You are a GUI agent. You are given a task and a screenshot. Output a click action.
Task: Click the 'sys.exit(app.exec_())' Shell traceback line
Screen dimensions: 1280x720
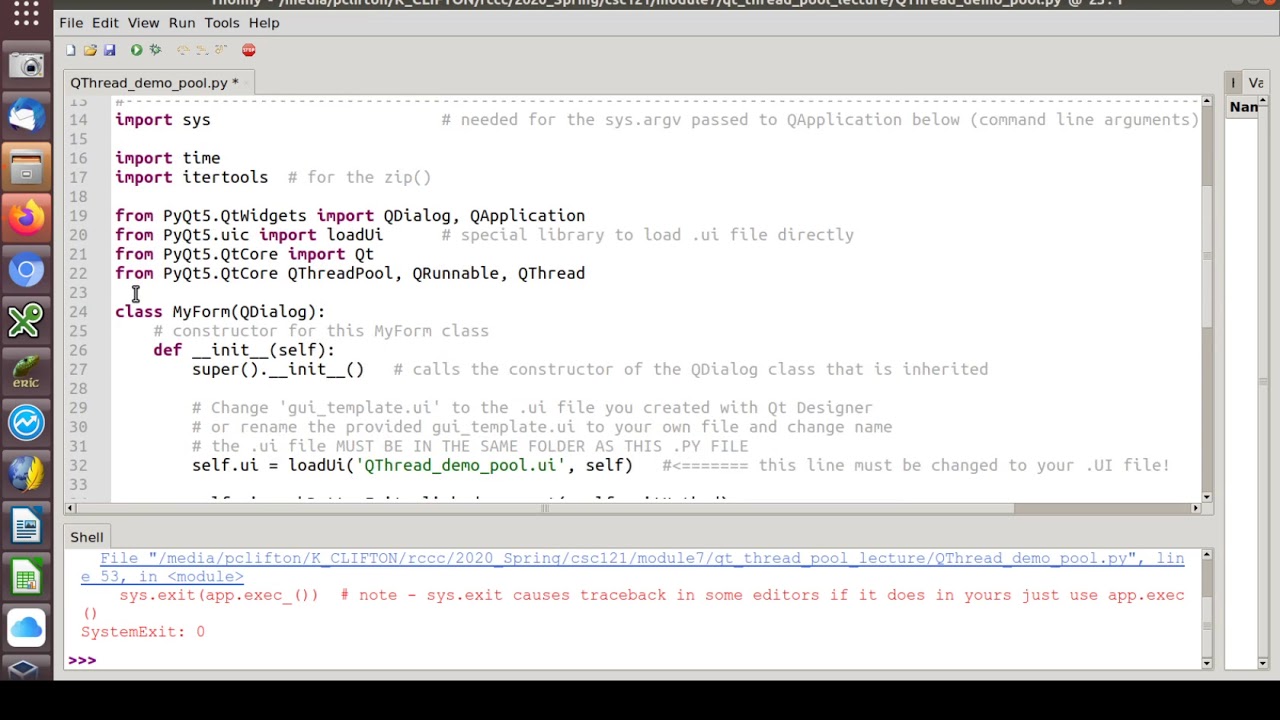click(219, 595)
